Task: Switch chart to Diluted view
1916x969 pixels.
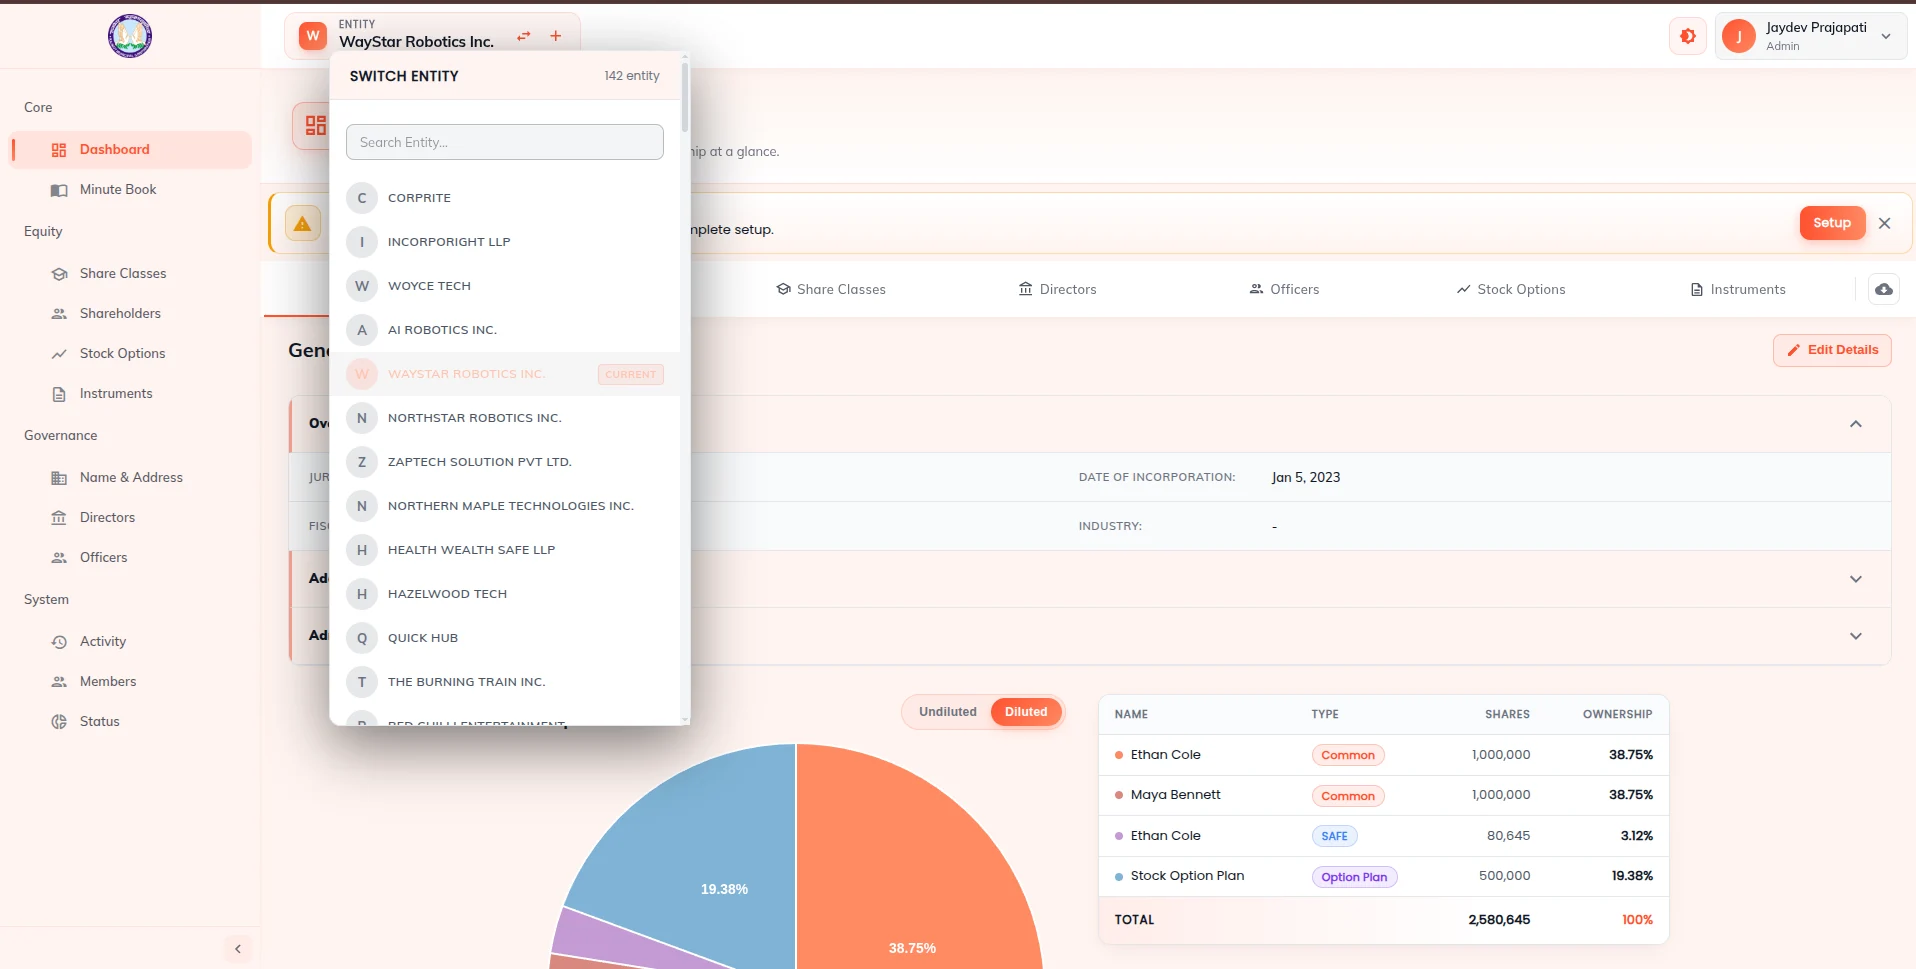Action: click(1026, 712)
